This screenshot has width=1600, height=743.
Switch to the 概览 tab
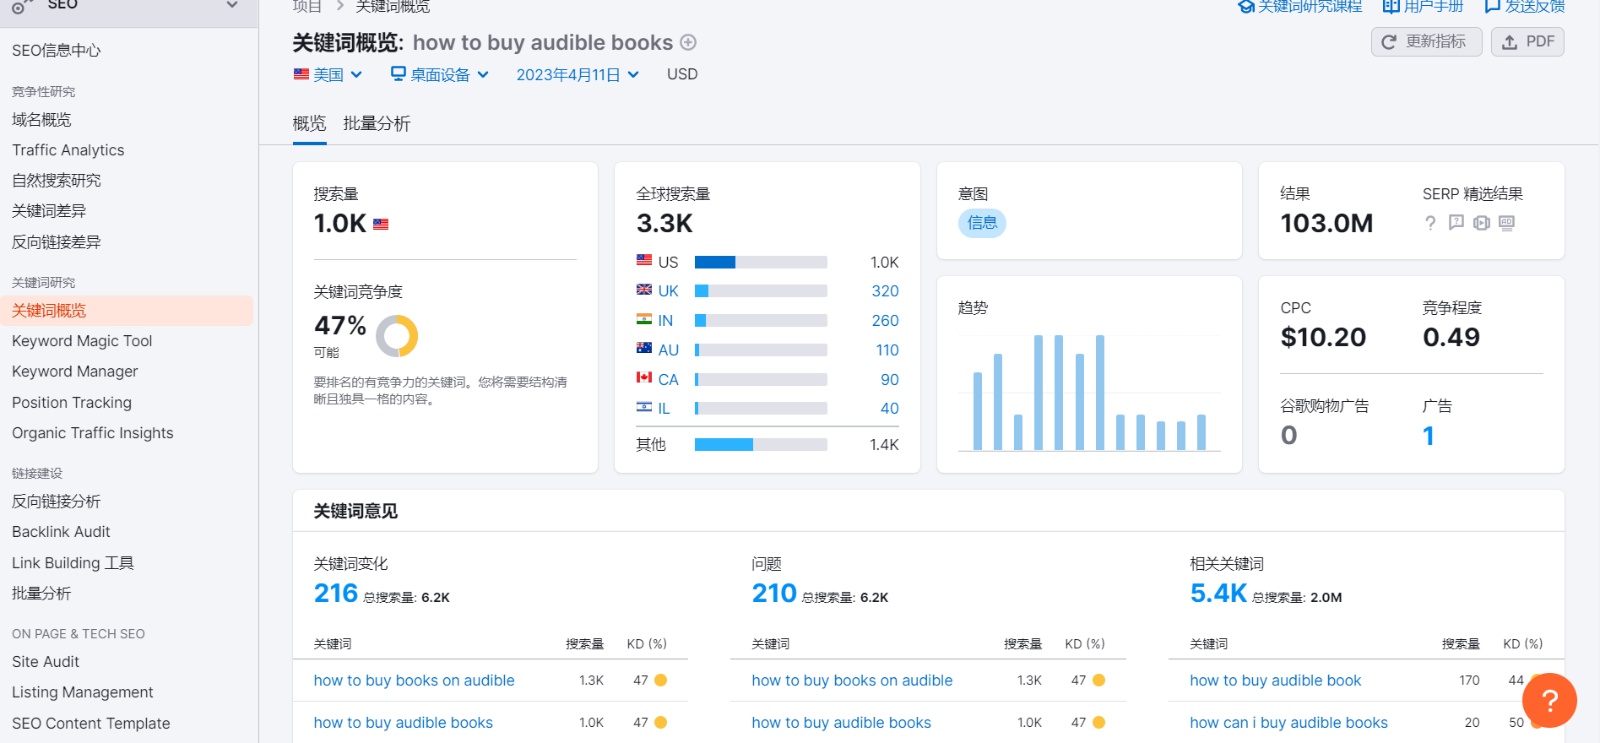point(310,123)
